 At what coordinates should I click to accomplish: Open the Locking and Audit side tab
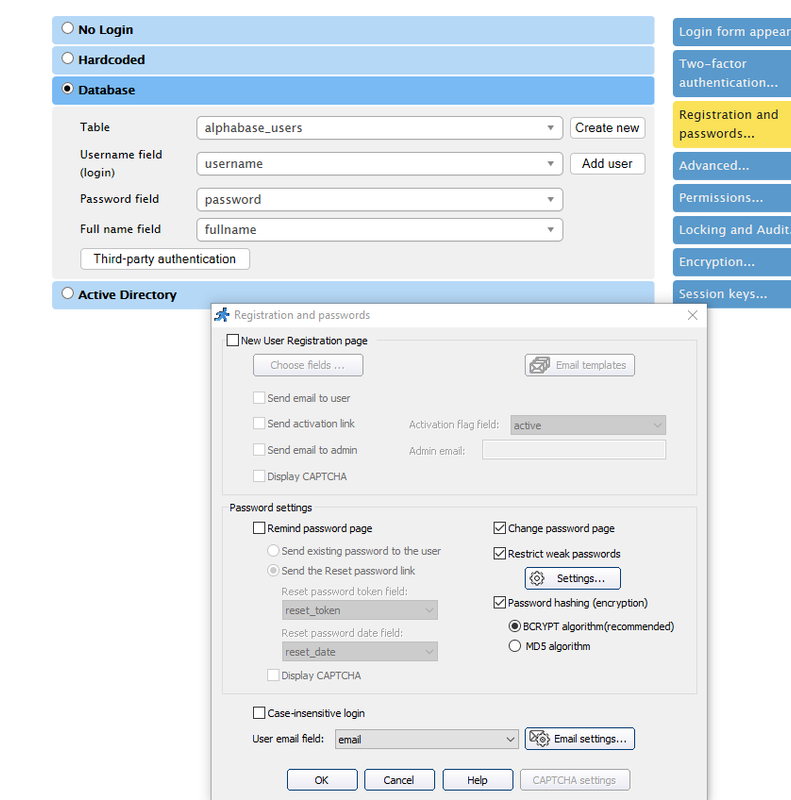(x=732, y=230)
